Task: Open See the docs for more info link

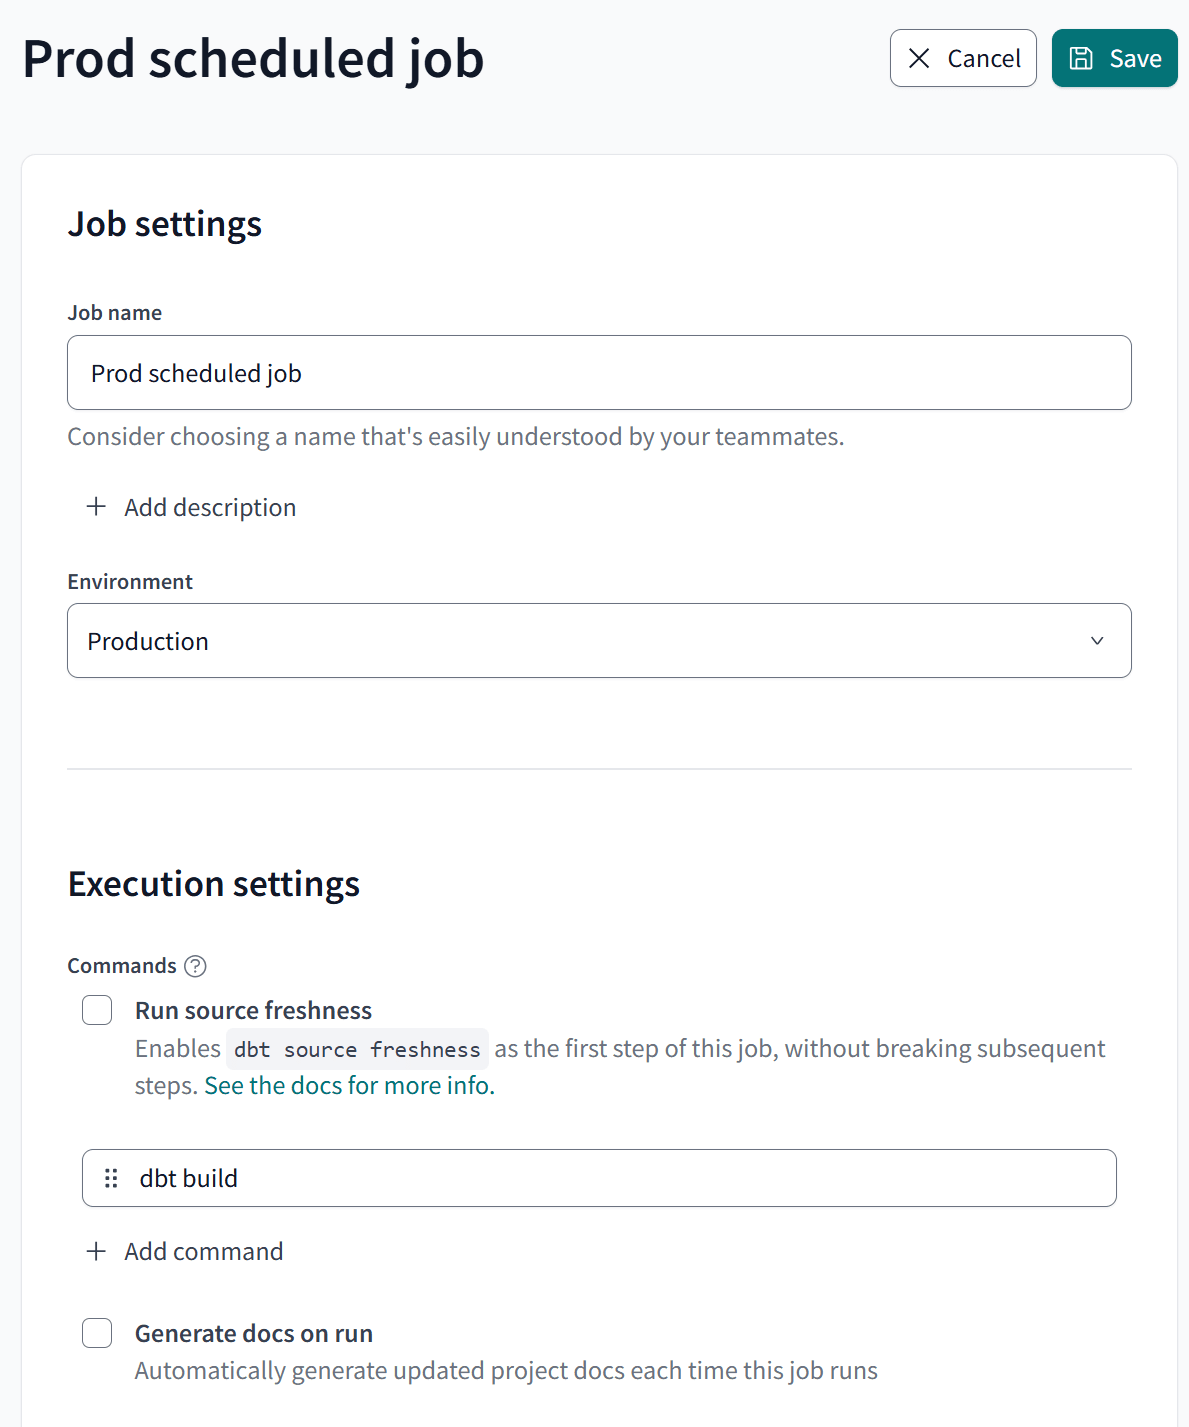Action: (349, 1086)
